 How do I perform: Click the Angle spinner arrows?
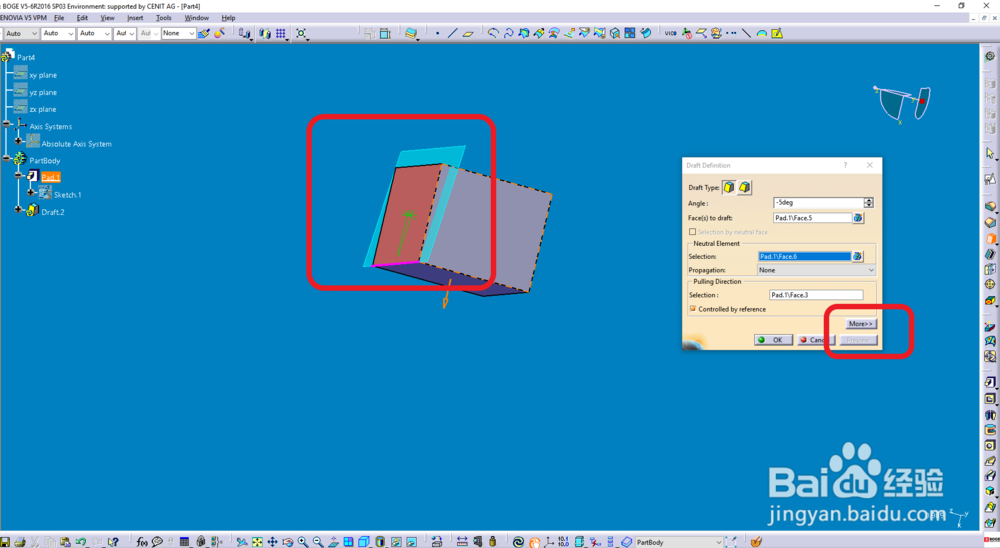click(x=869, y=203)
